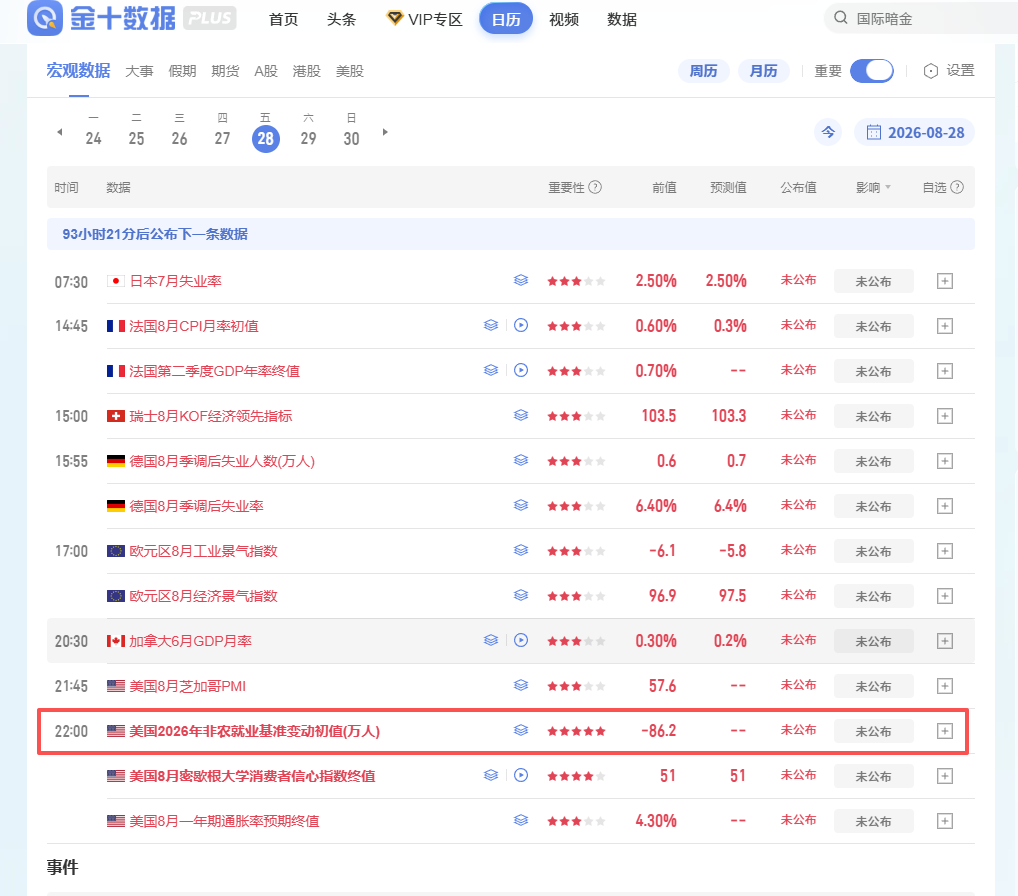Click previous value -86.2 for 非农就业基准变动

pos(658,730)
